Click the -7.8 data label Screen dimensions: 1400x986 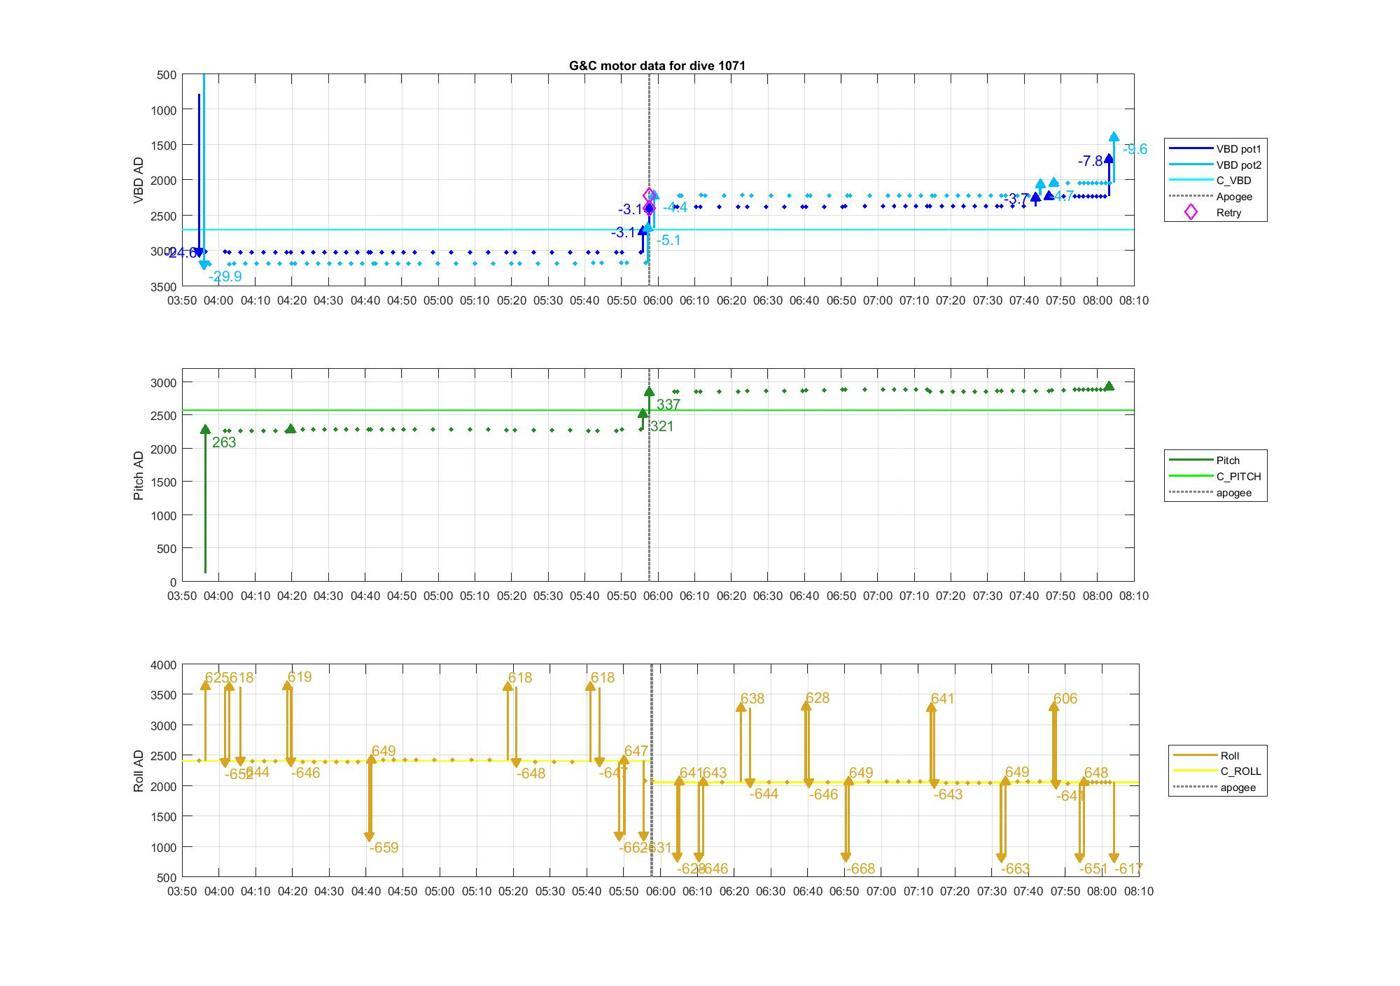tap(1090, 161)
